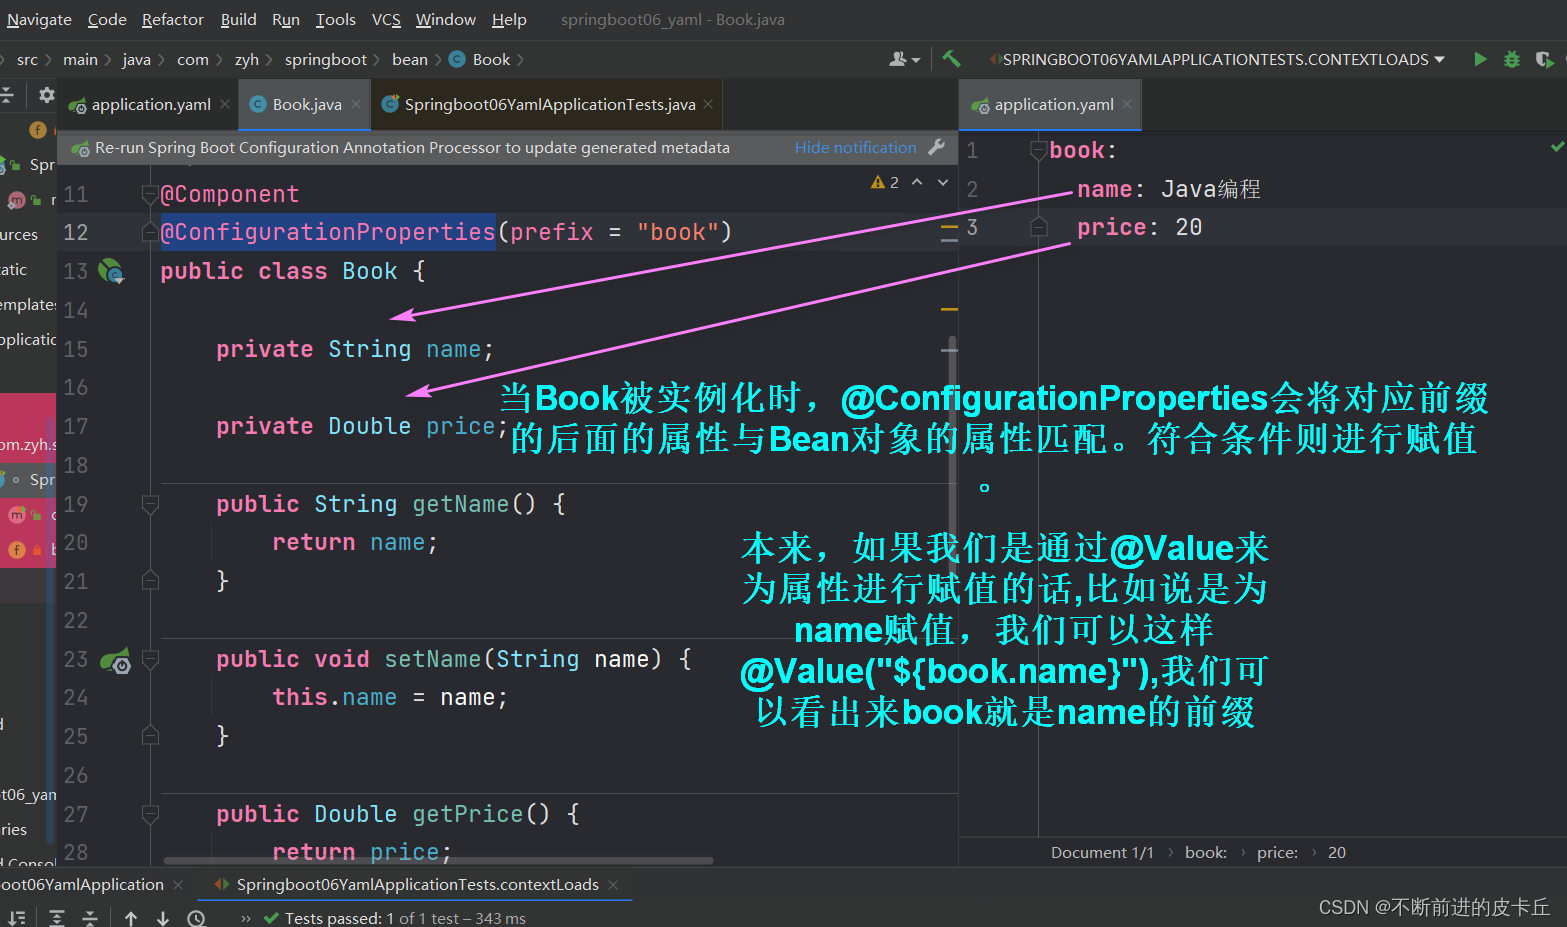Click the 'main' breadcrumb
The image size is (1567, 927).
[x=80, y=60]
